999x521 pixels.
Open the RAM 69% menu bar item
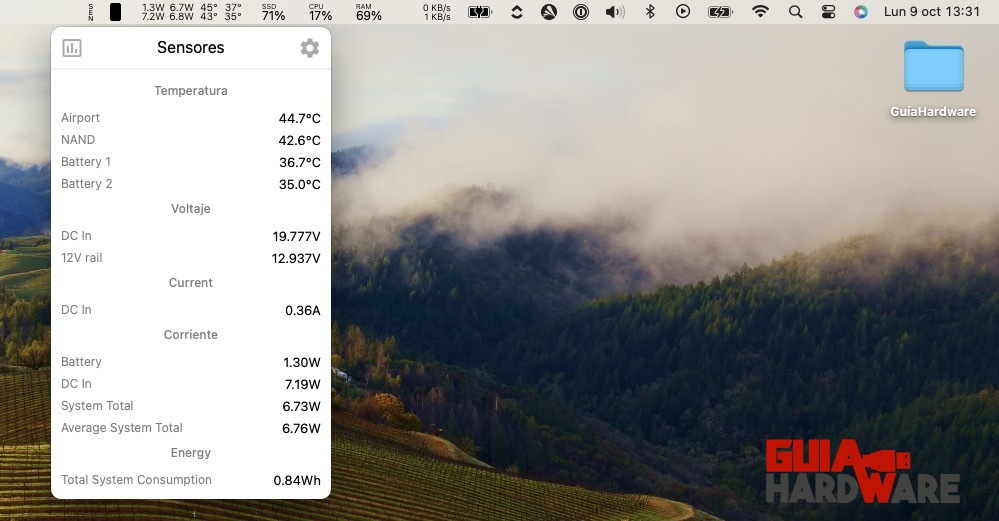[x=368, y=12]
